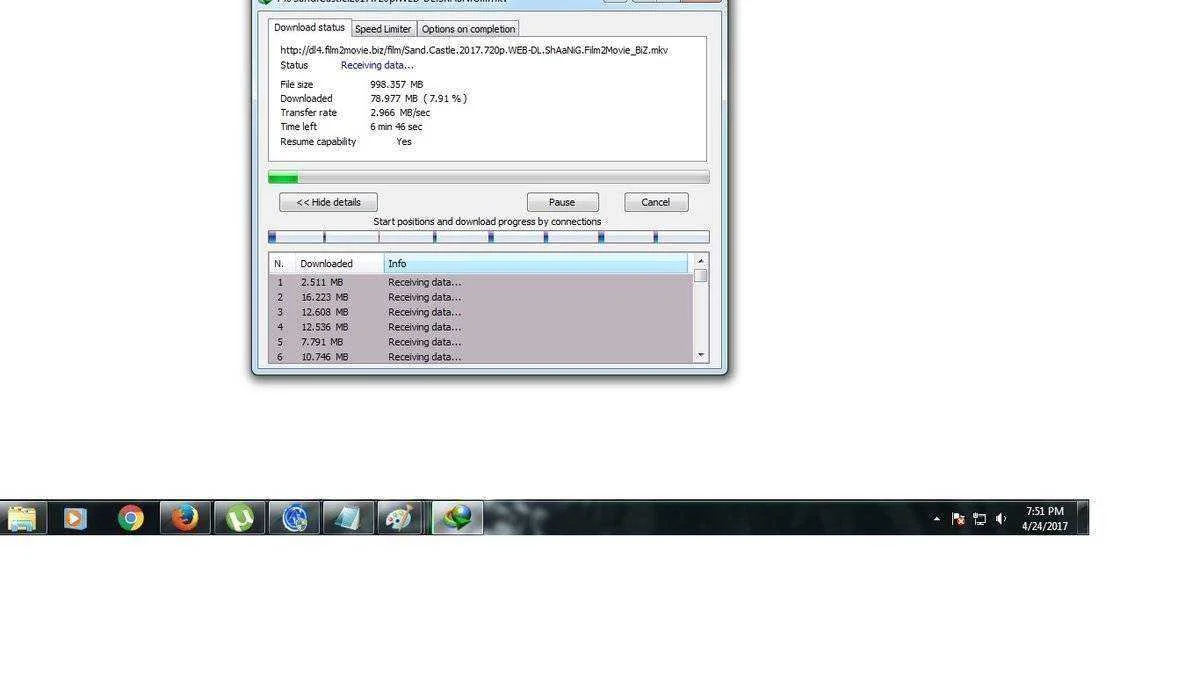Screen dimensions: 1200x675
Task: Open Mozilla Firefox from the taskbar
Action: point(185,518)
